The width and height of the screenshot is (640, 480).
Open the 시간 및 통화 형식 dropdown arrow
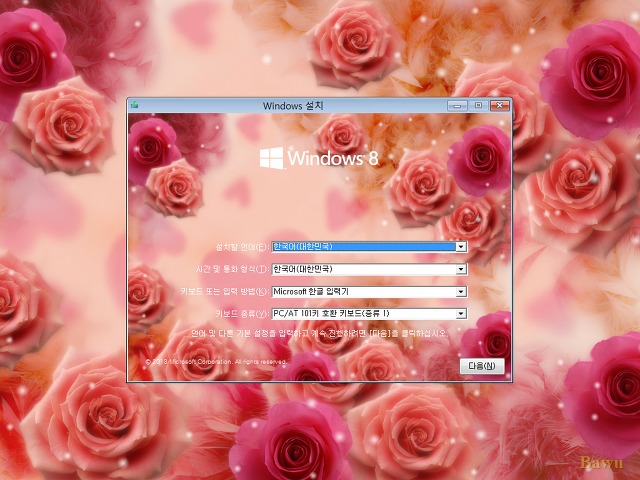coord(461,269)
